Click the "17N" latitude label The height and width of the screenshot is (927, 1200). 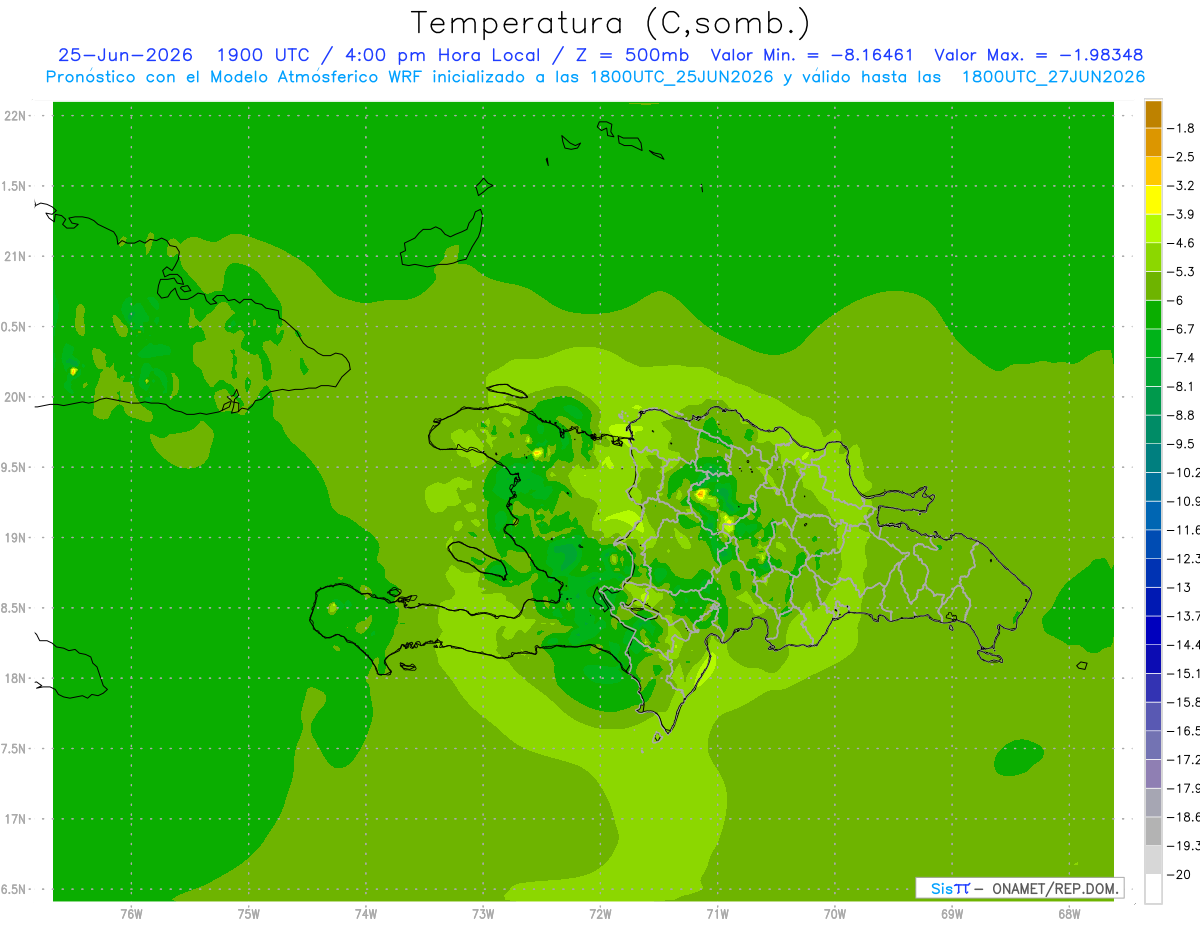pyautogui.click(x=17, y=819)
